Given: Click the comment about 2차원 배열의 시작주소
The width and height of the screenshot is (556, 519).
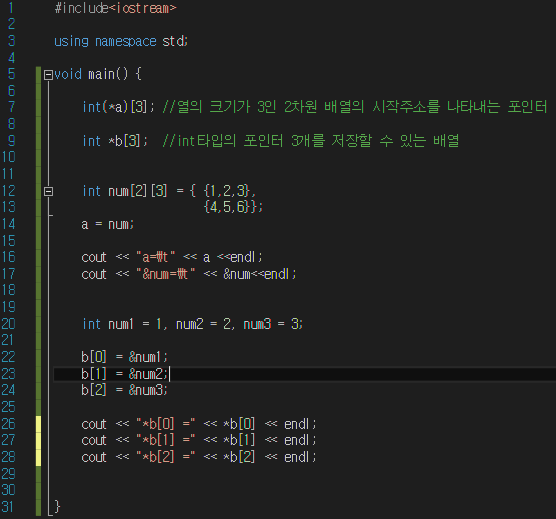Looking at the screenshot, I should (x=355, y=107).
